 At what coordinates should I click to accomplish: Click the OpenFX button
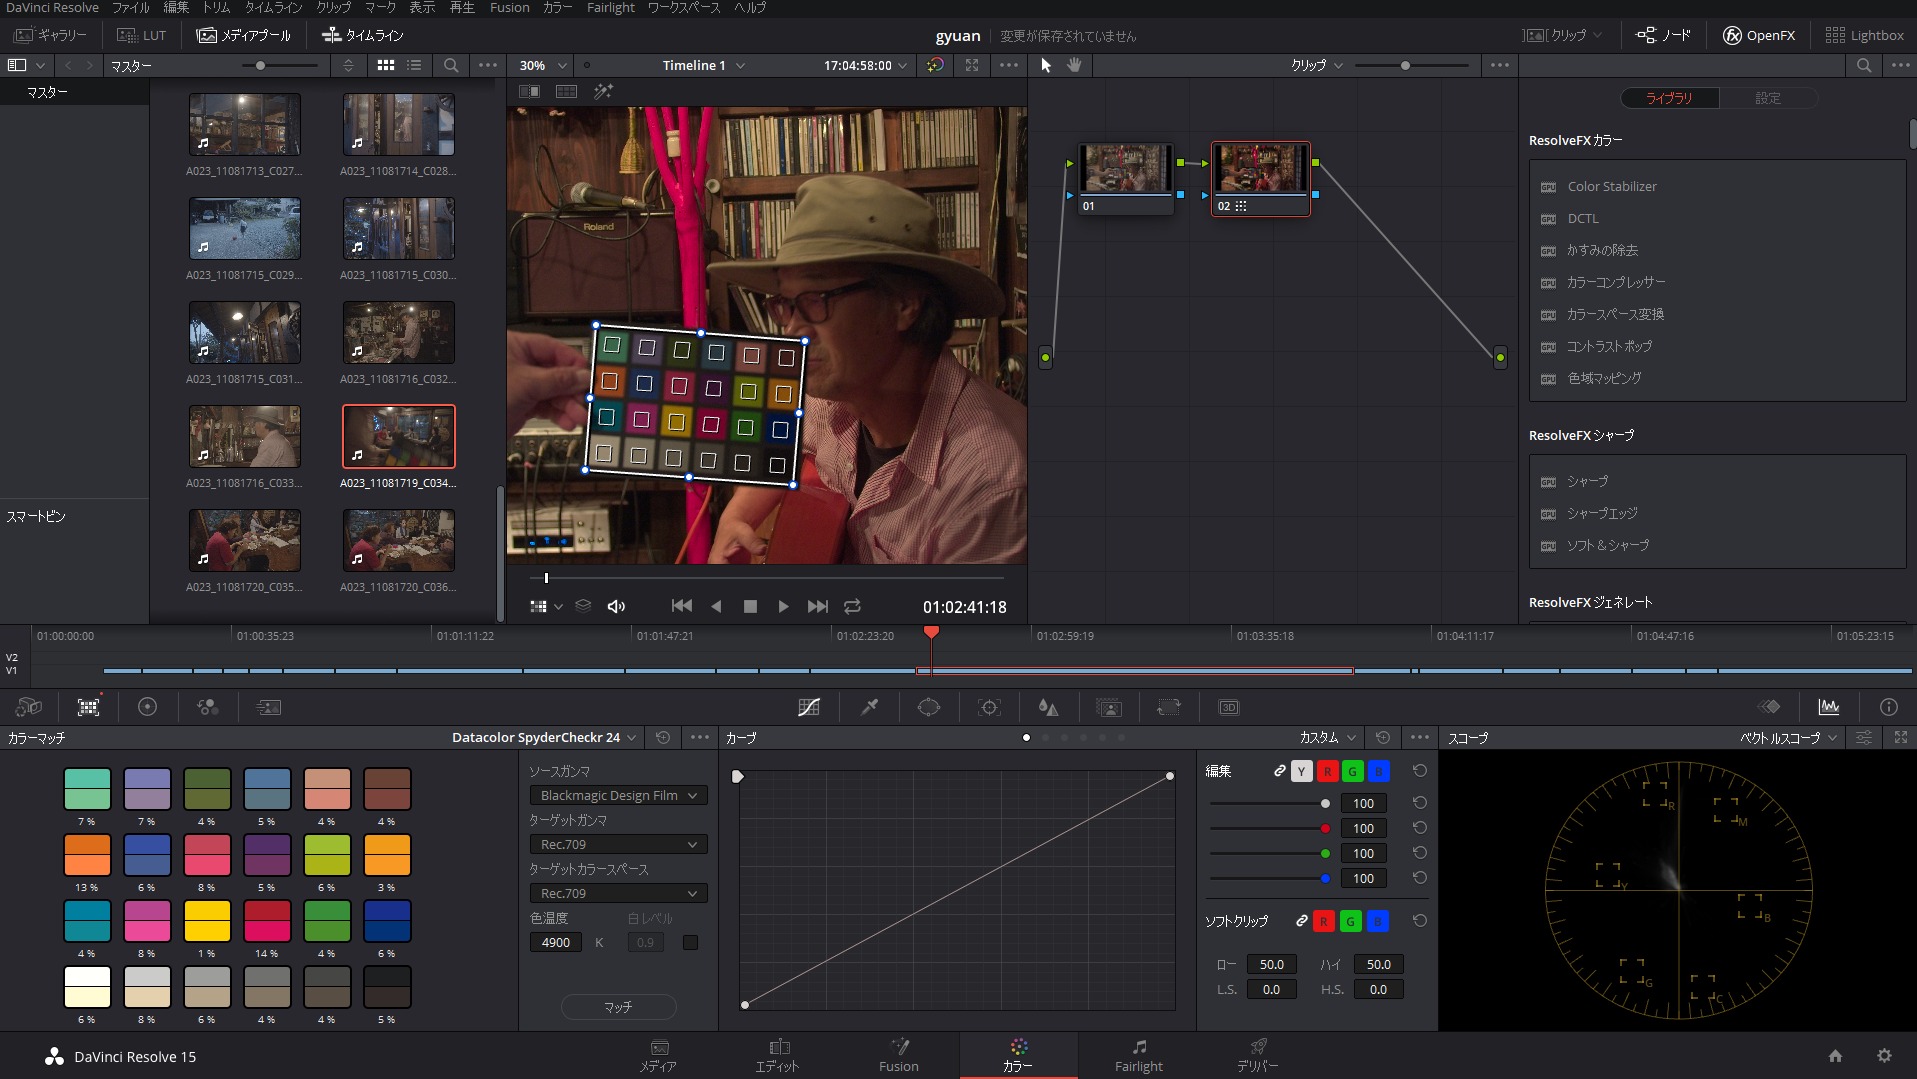pyautogui.click(x=1758, y=35)
